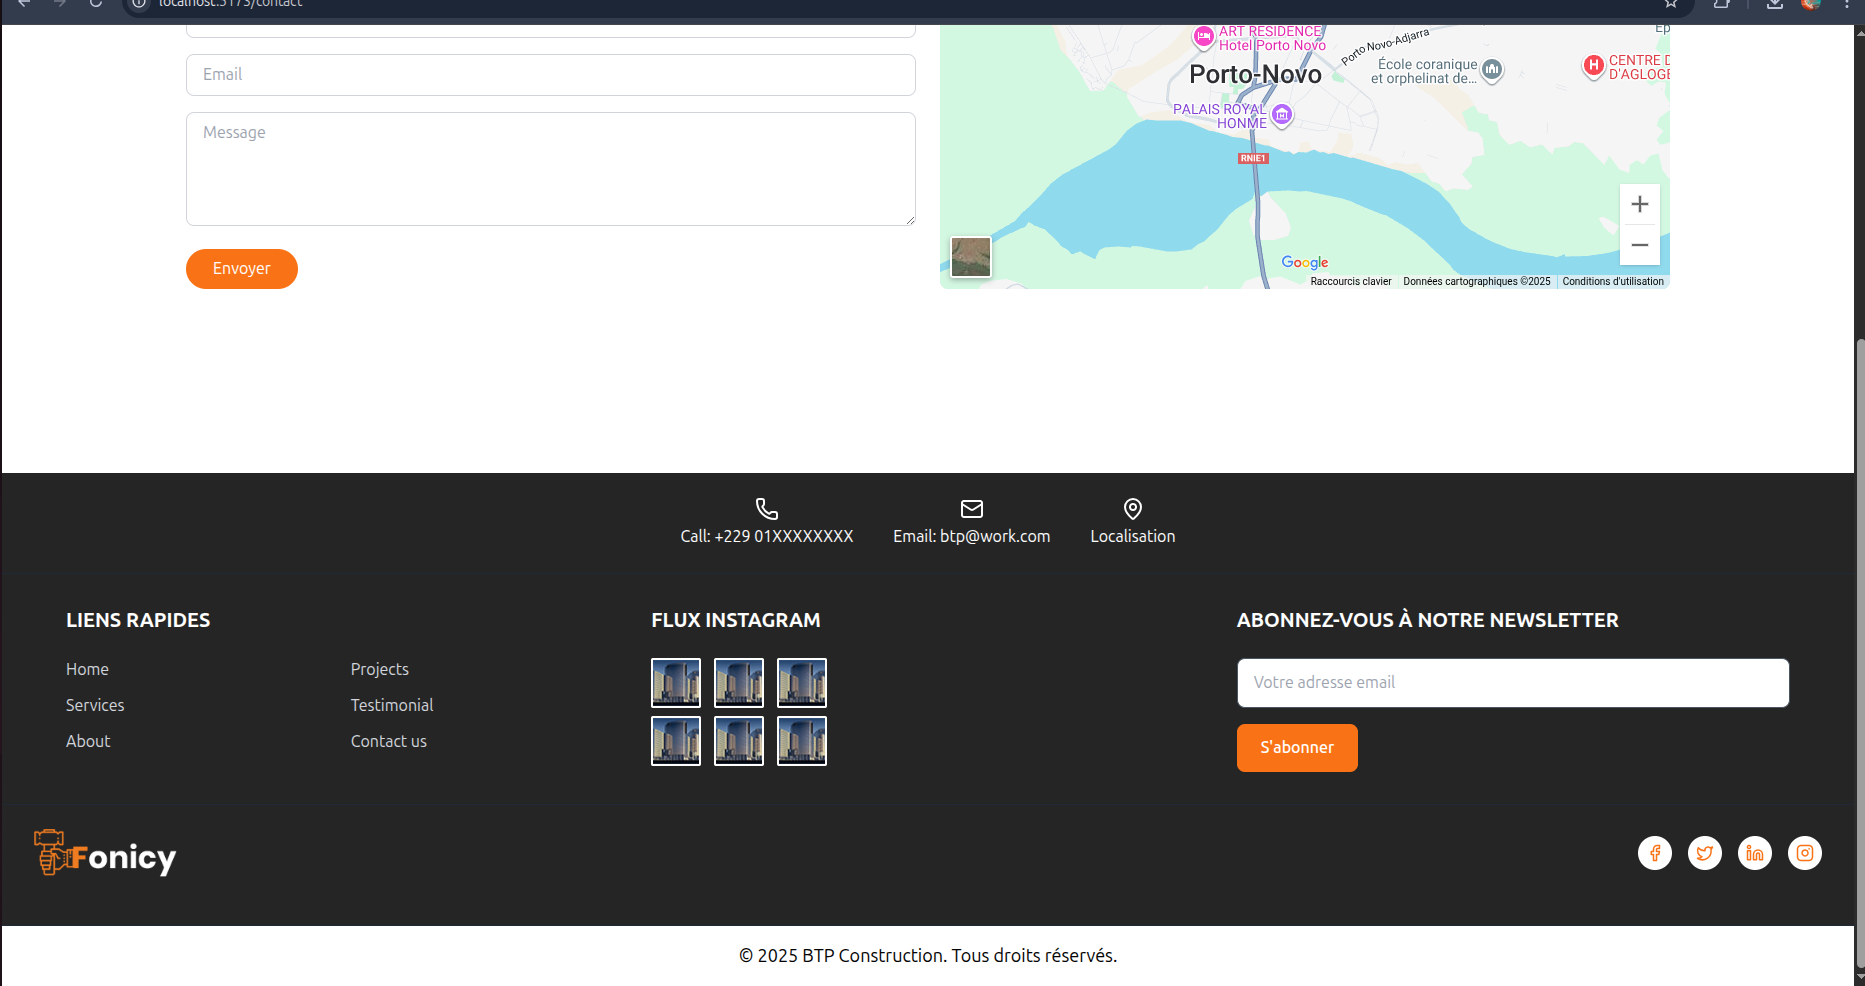Open the Projects quick link

[379, 669]
